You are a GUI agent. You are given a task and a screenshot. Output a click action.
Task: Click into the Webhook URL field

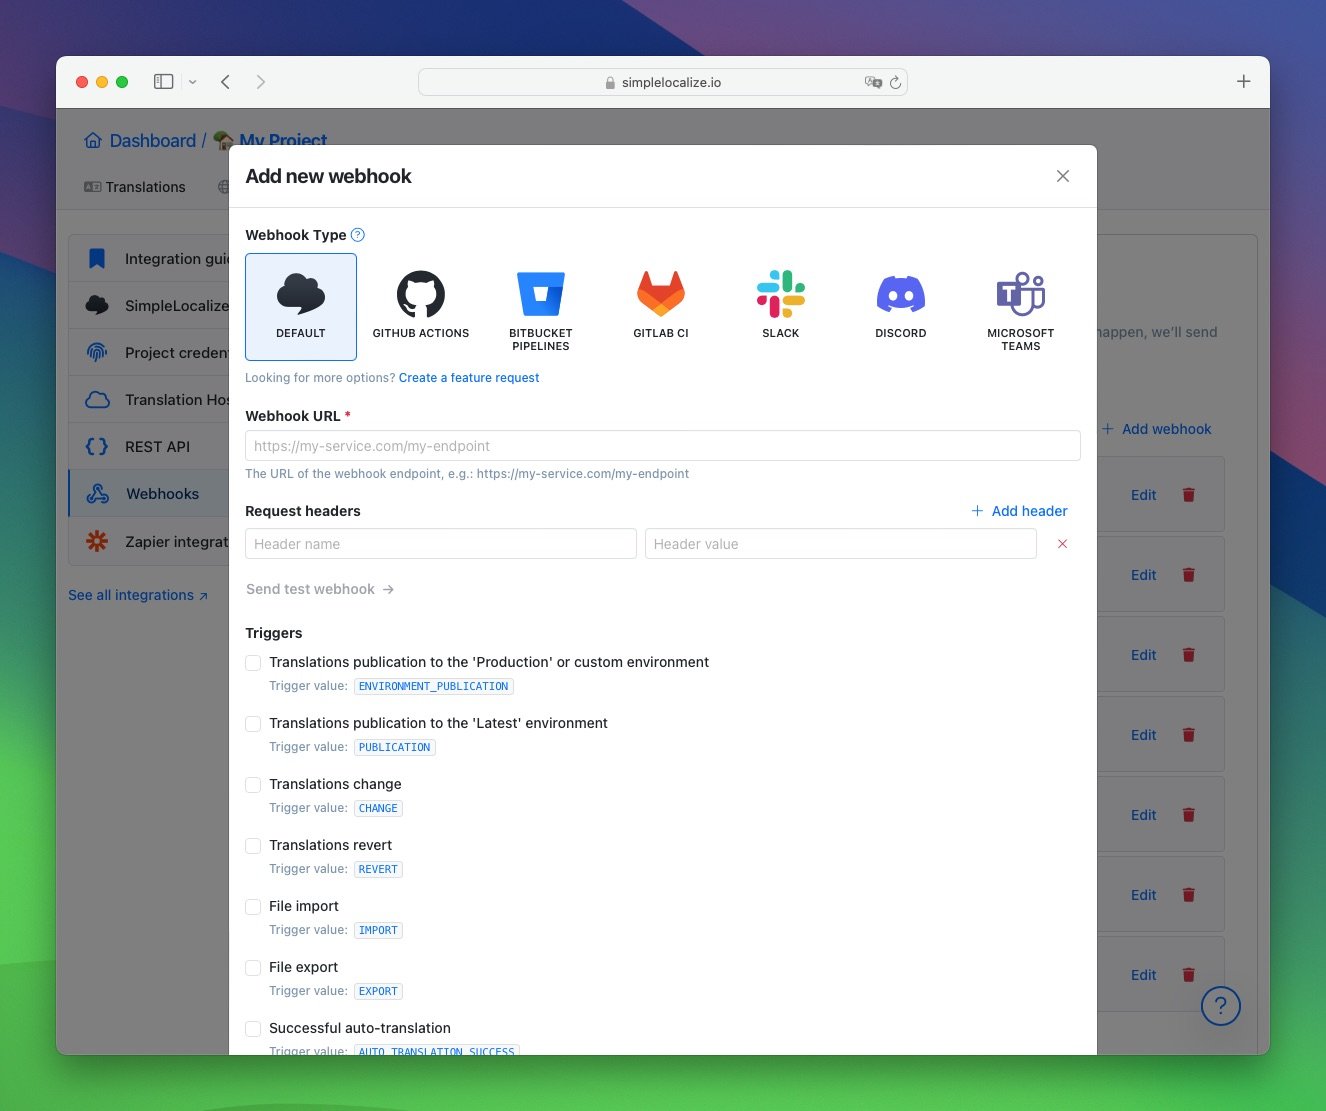662,446
